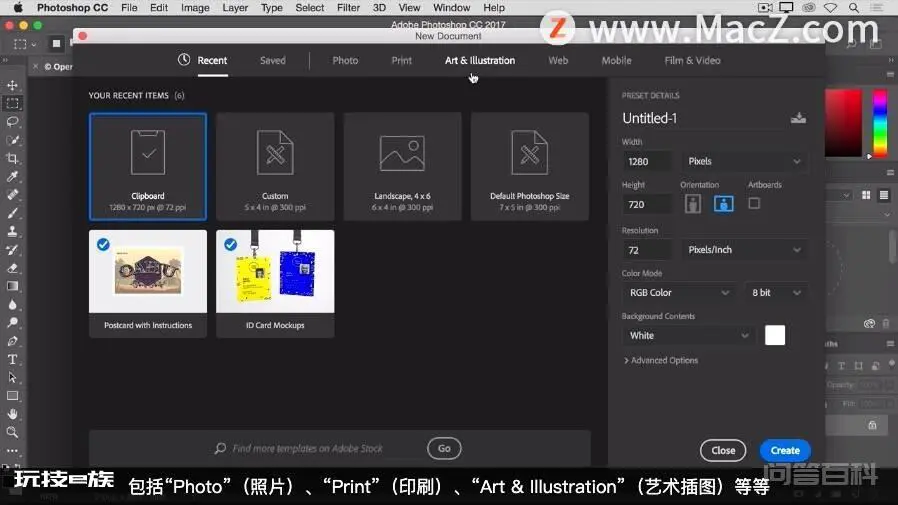Click the red color picker field
Screen dimensions: 898x505
click(844, 123)
